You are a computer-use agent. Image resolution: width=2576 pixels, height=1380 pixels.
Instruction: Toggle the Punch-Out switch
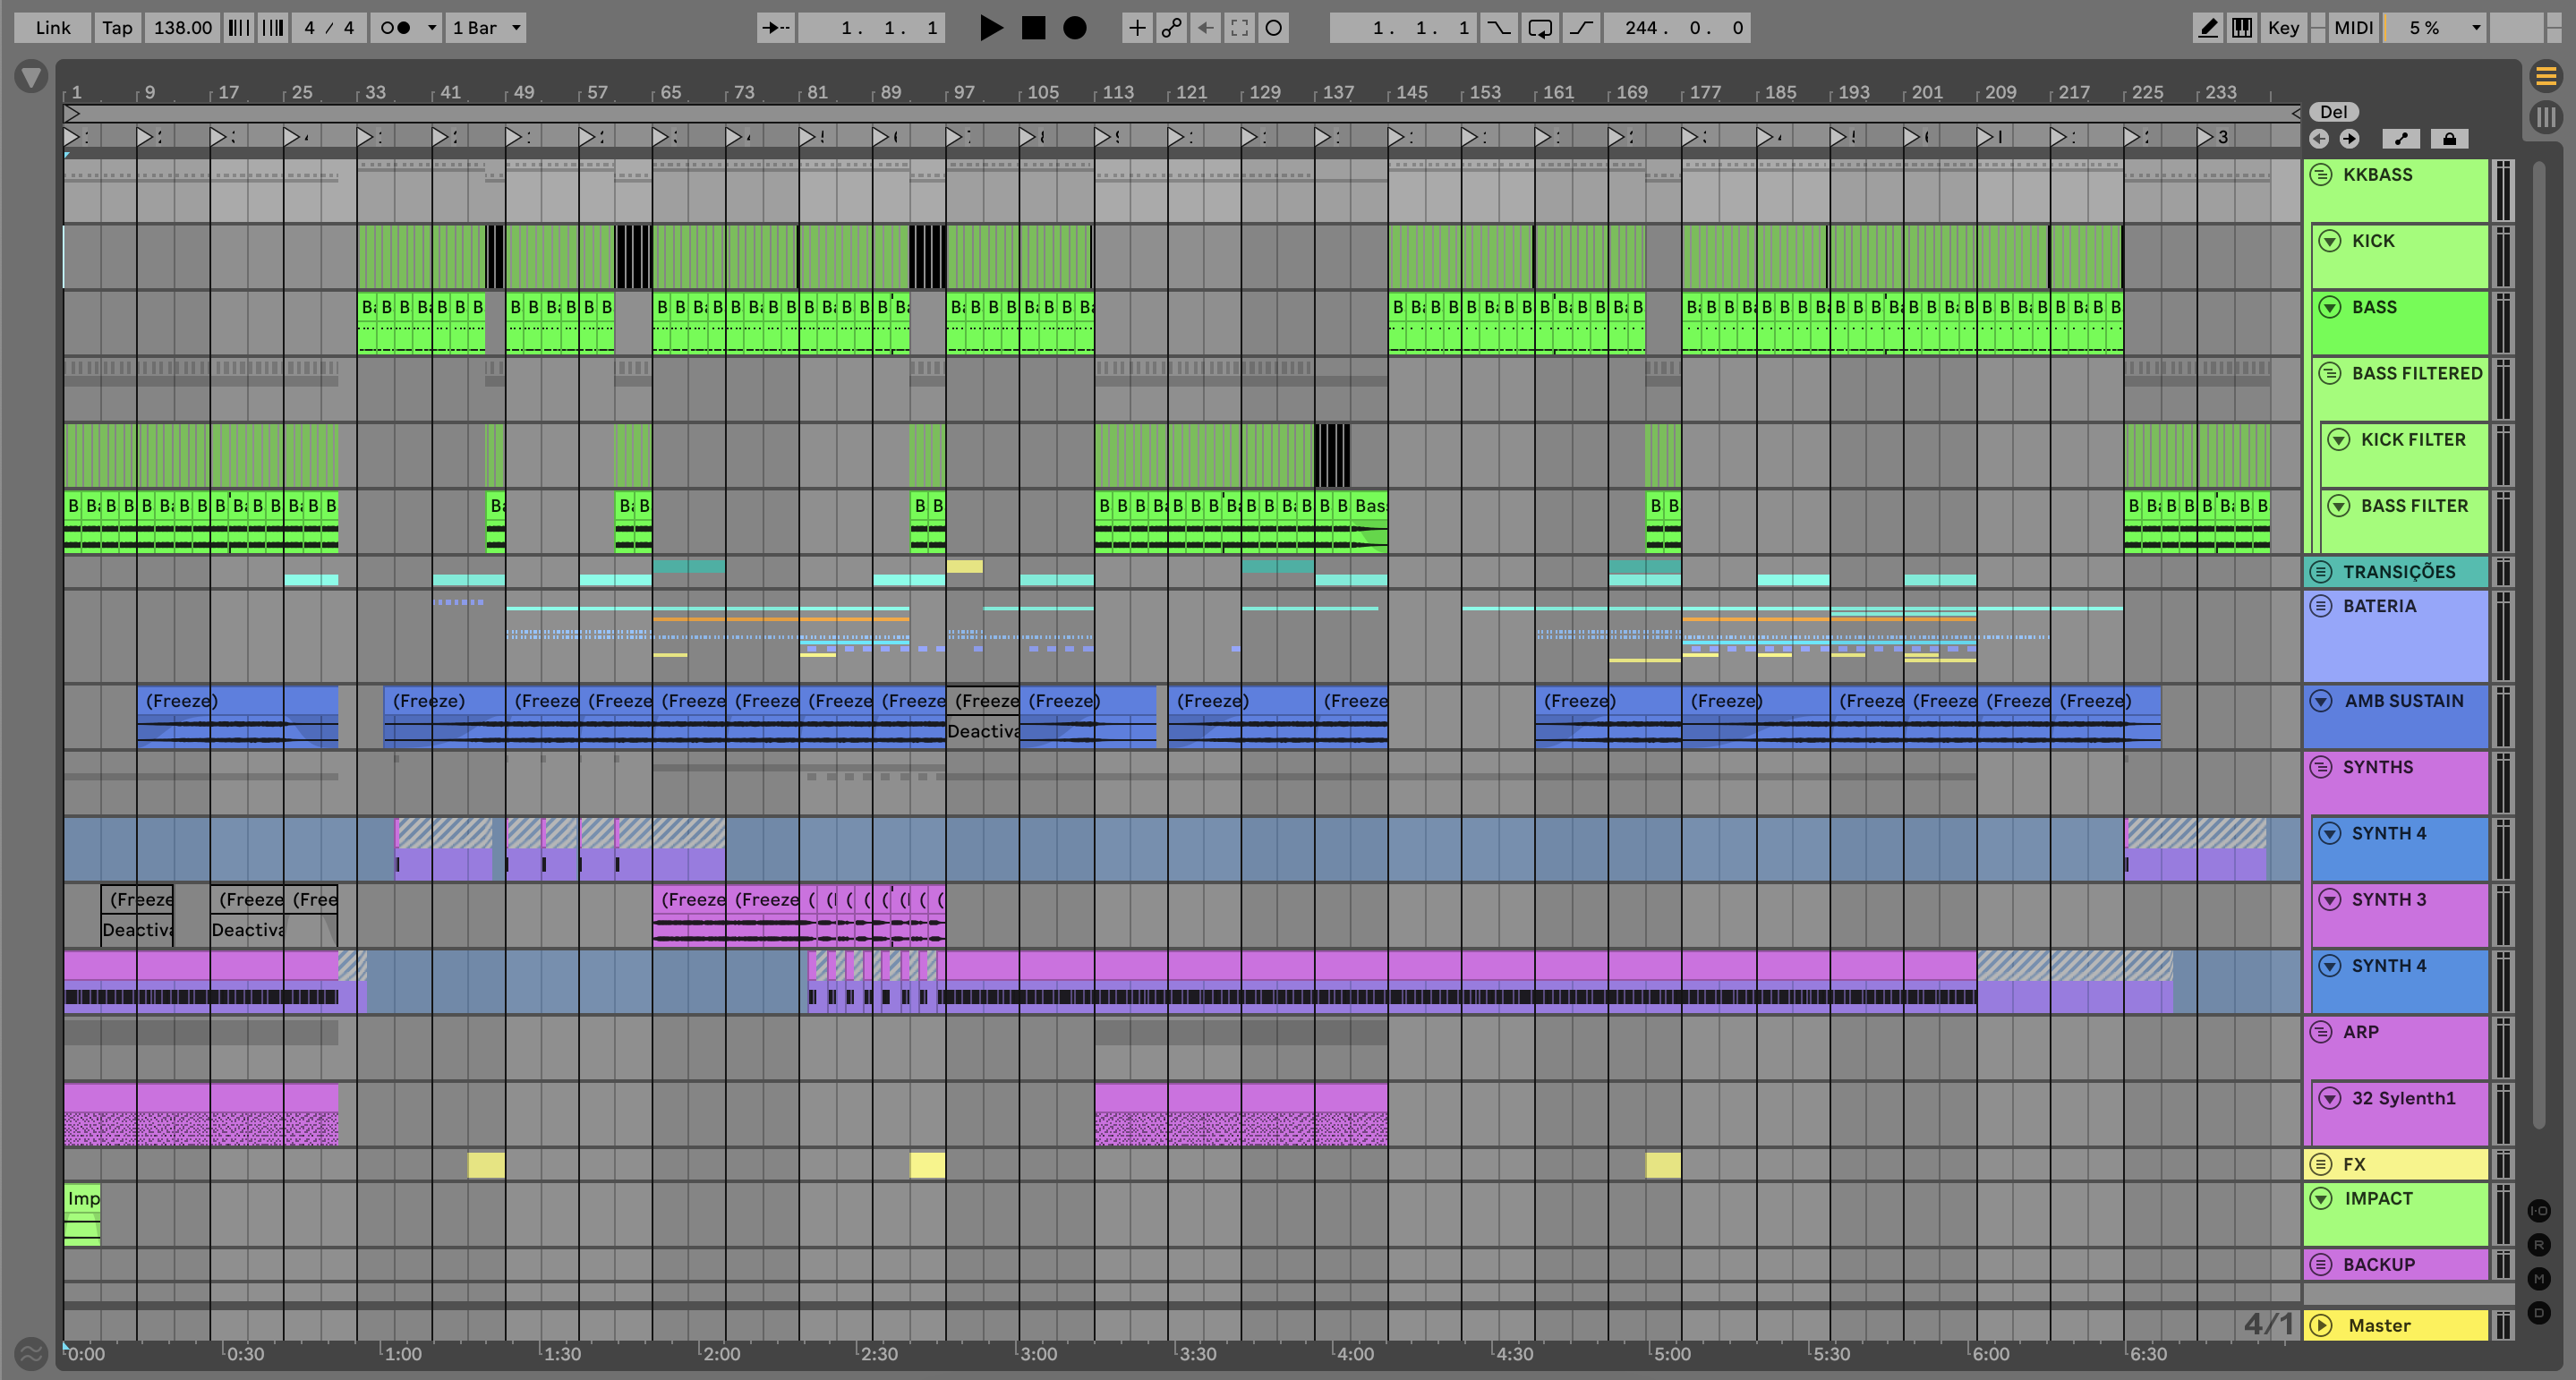click(1580, 28)
